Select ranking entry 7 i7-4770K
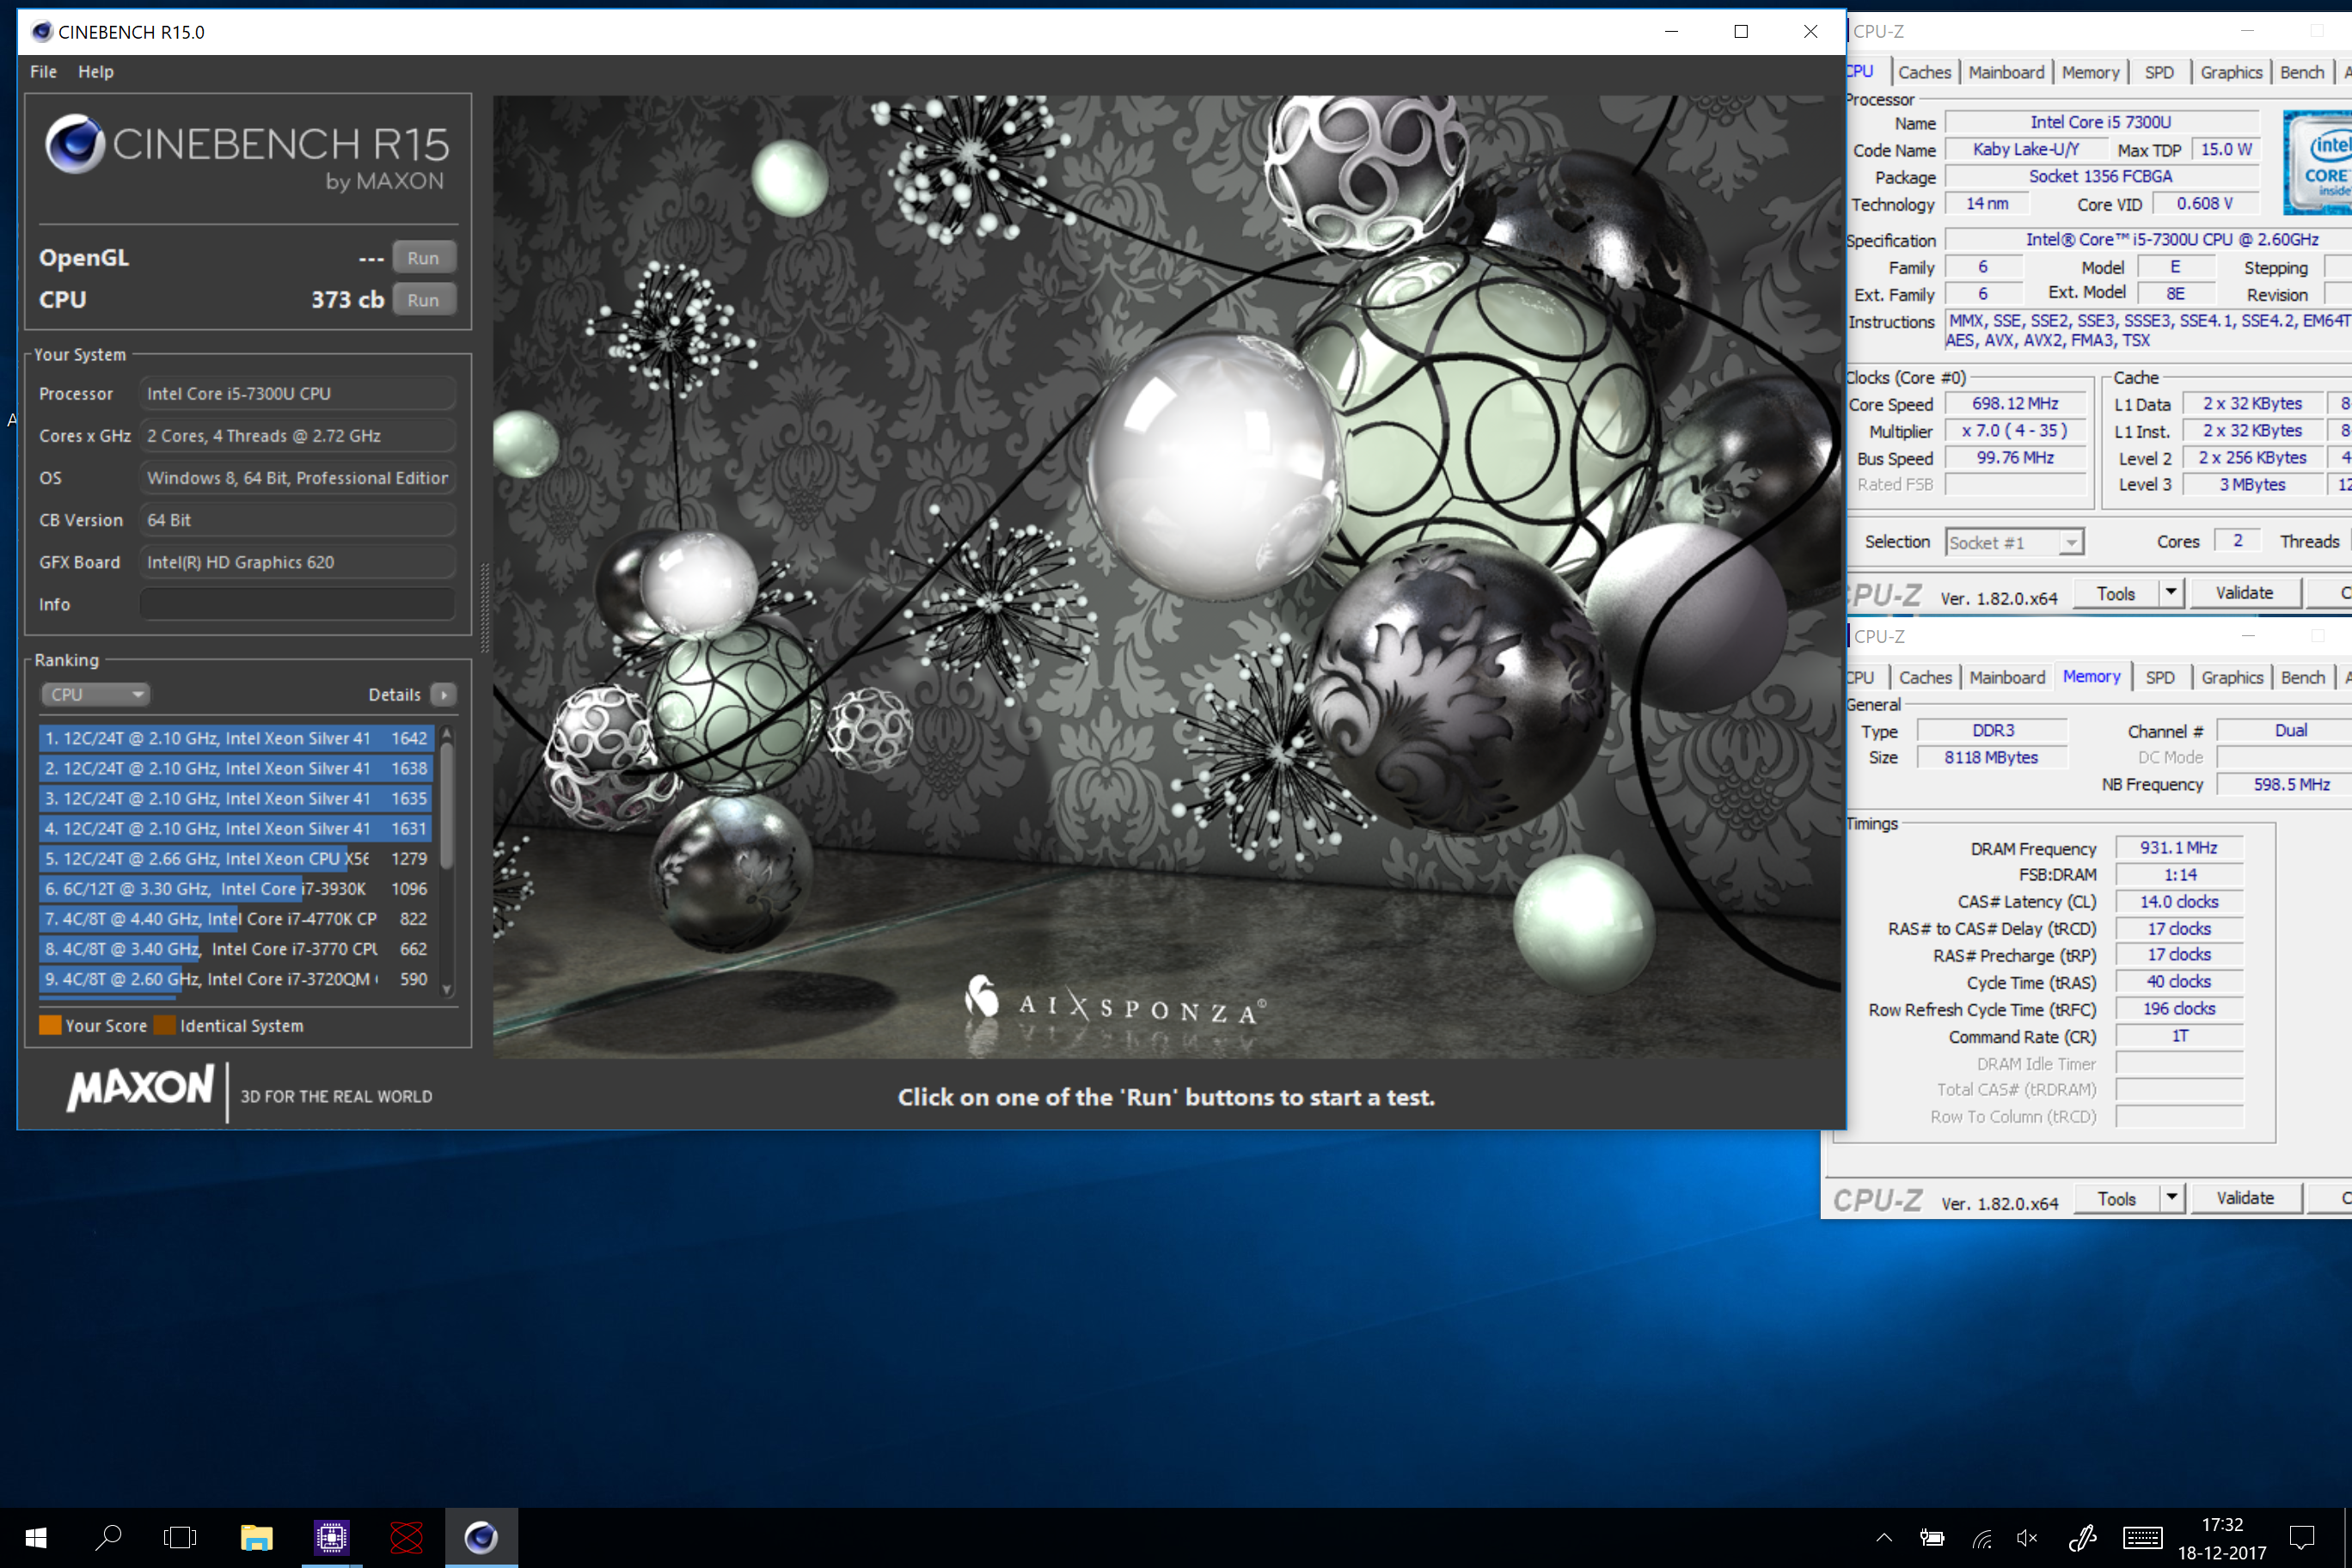This screenshot has height=1568, width=2352. (x=236, y=918)
